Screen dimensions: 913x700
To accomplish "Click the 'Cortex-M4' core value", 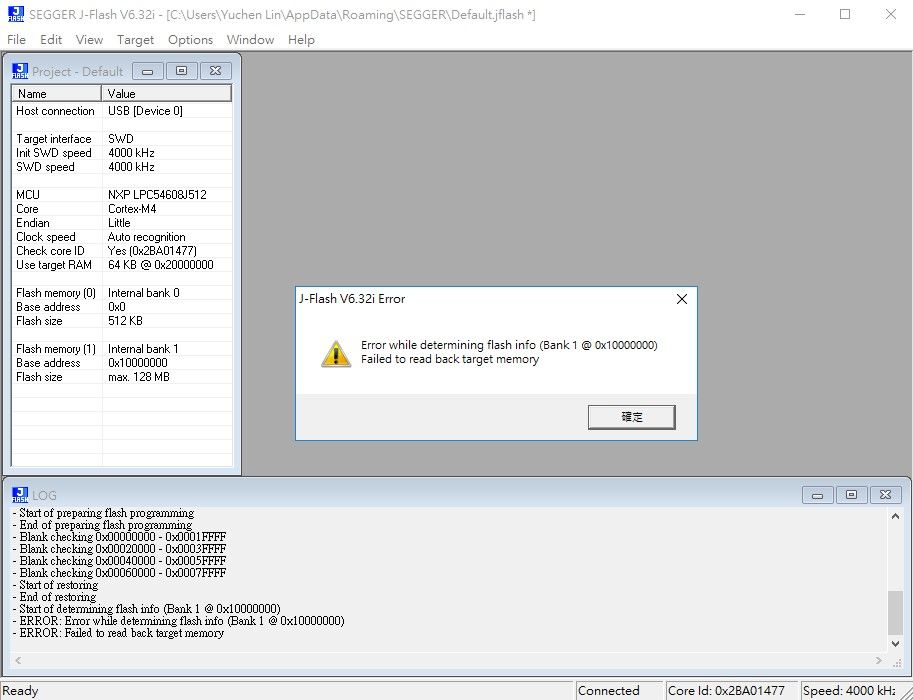I will coord(132,208).
